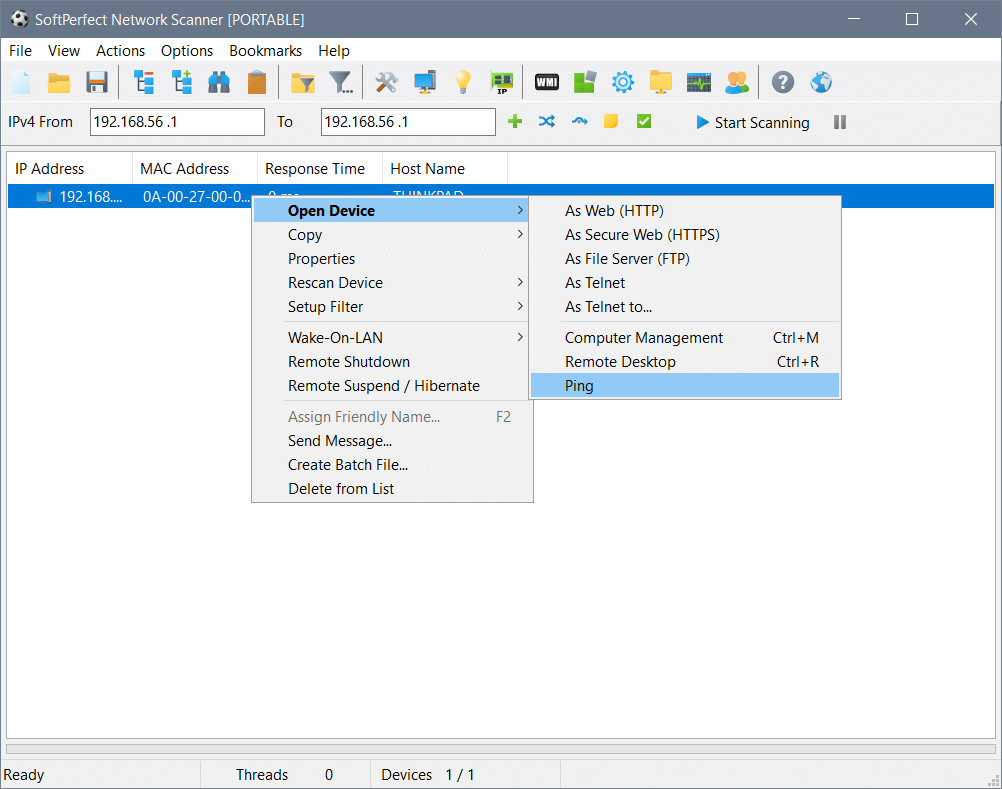Select Properties in context menu
1002x789 pixels.
(x=391, y=259)
